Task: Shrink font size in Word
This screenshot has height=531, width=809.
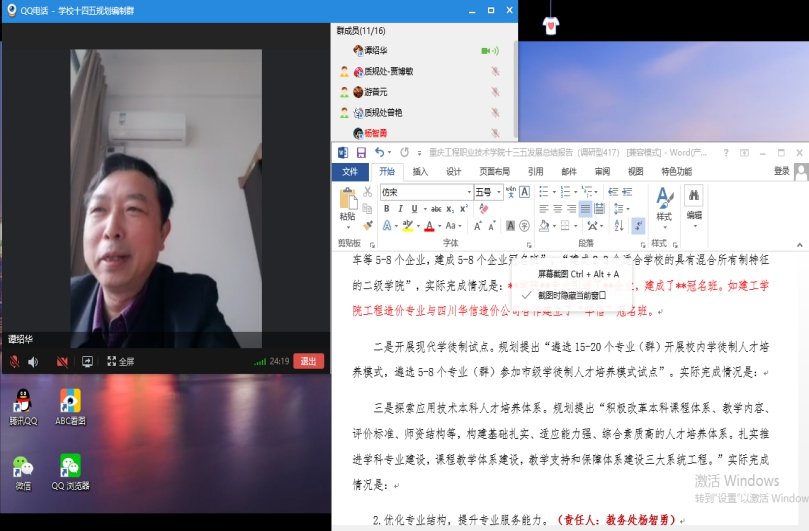Action: click(x=492, y=226)
